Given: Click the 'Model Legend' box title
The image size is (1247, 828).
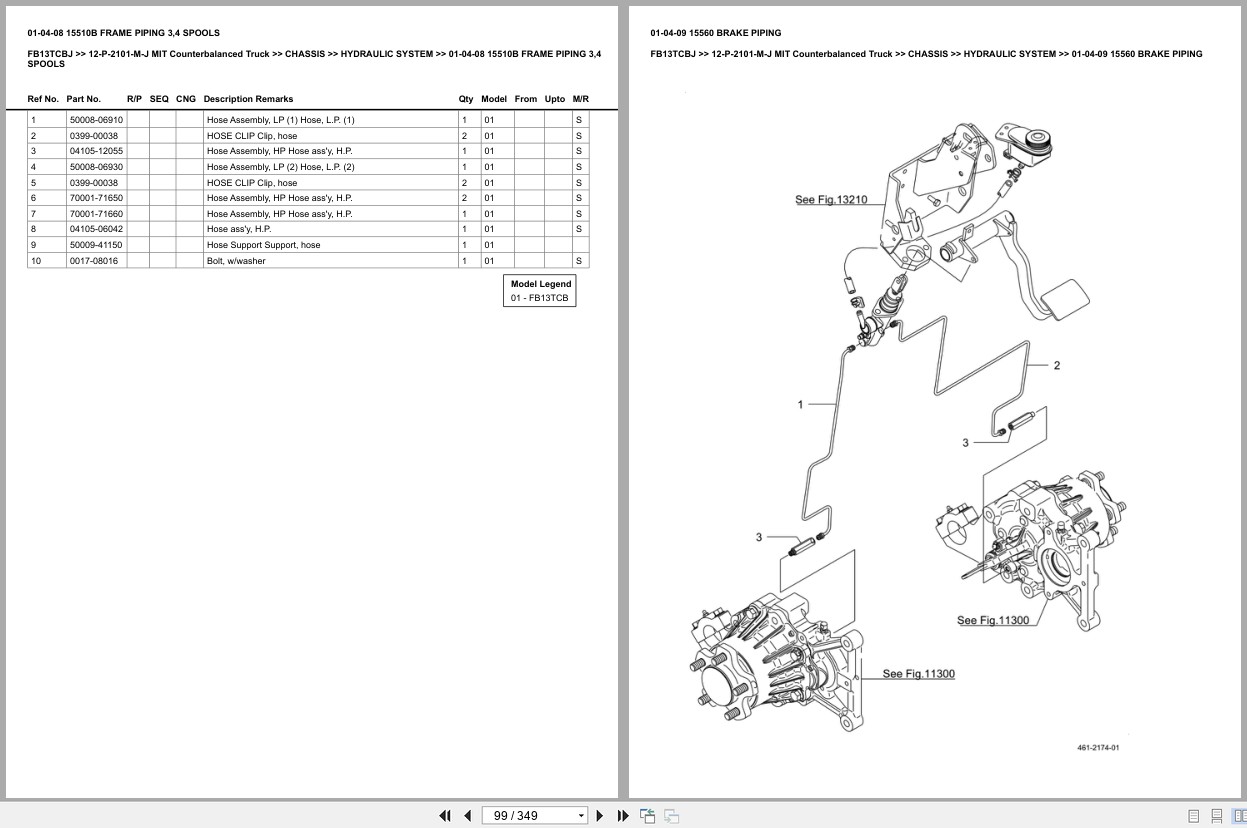Looking at the screenshot, I should [x=541, y=284].
